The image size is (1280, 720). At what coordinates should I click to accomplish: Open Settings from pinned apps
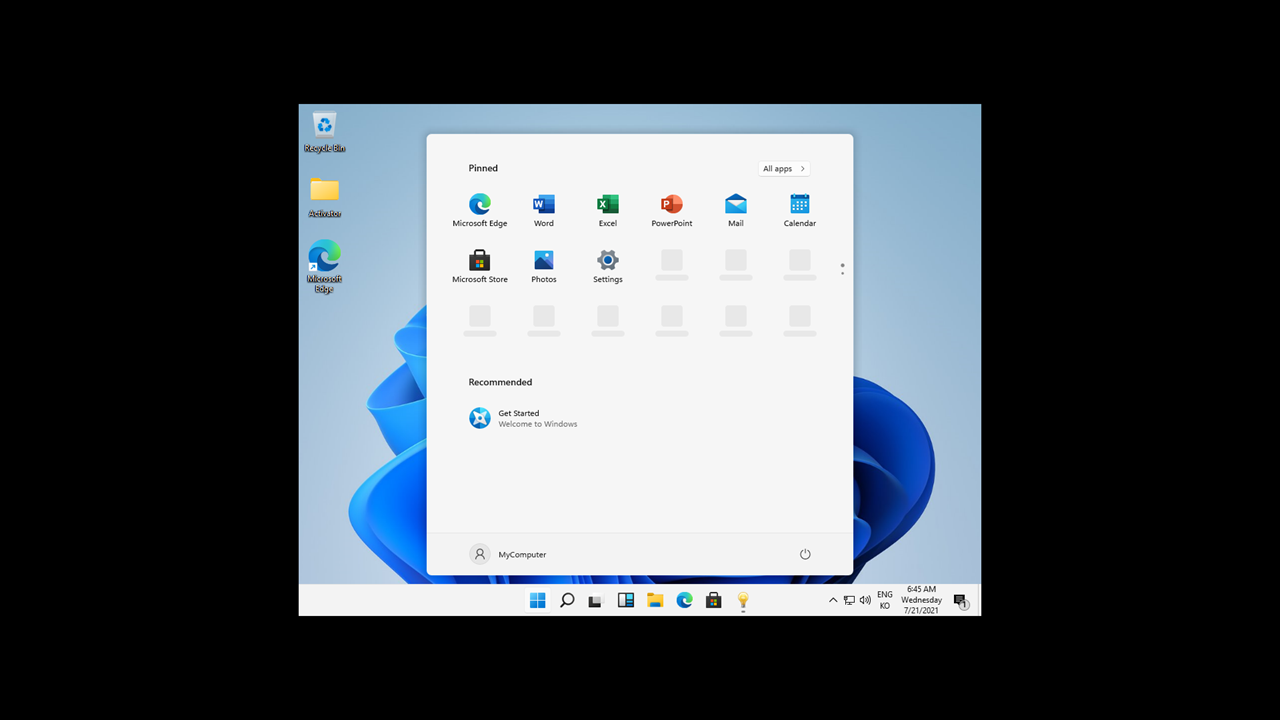[x=608, y=266]
